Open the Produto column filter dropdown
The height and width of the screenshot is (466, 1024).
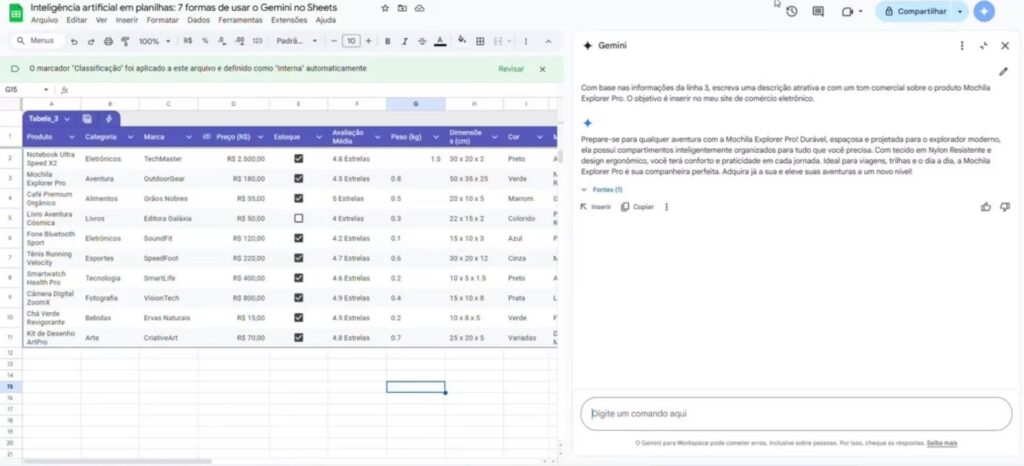71,137
